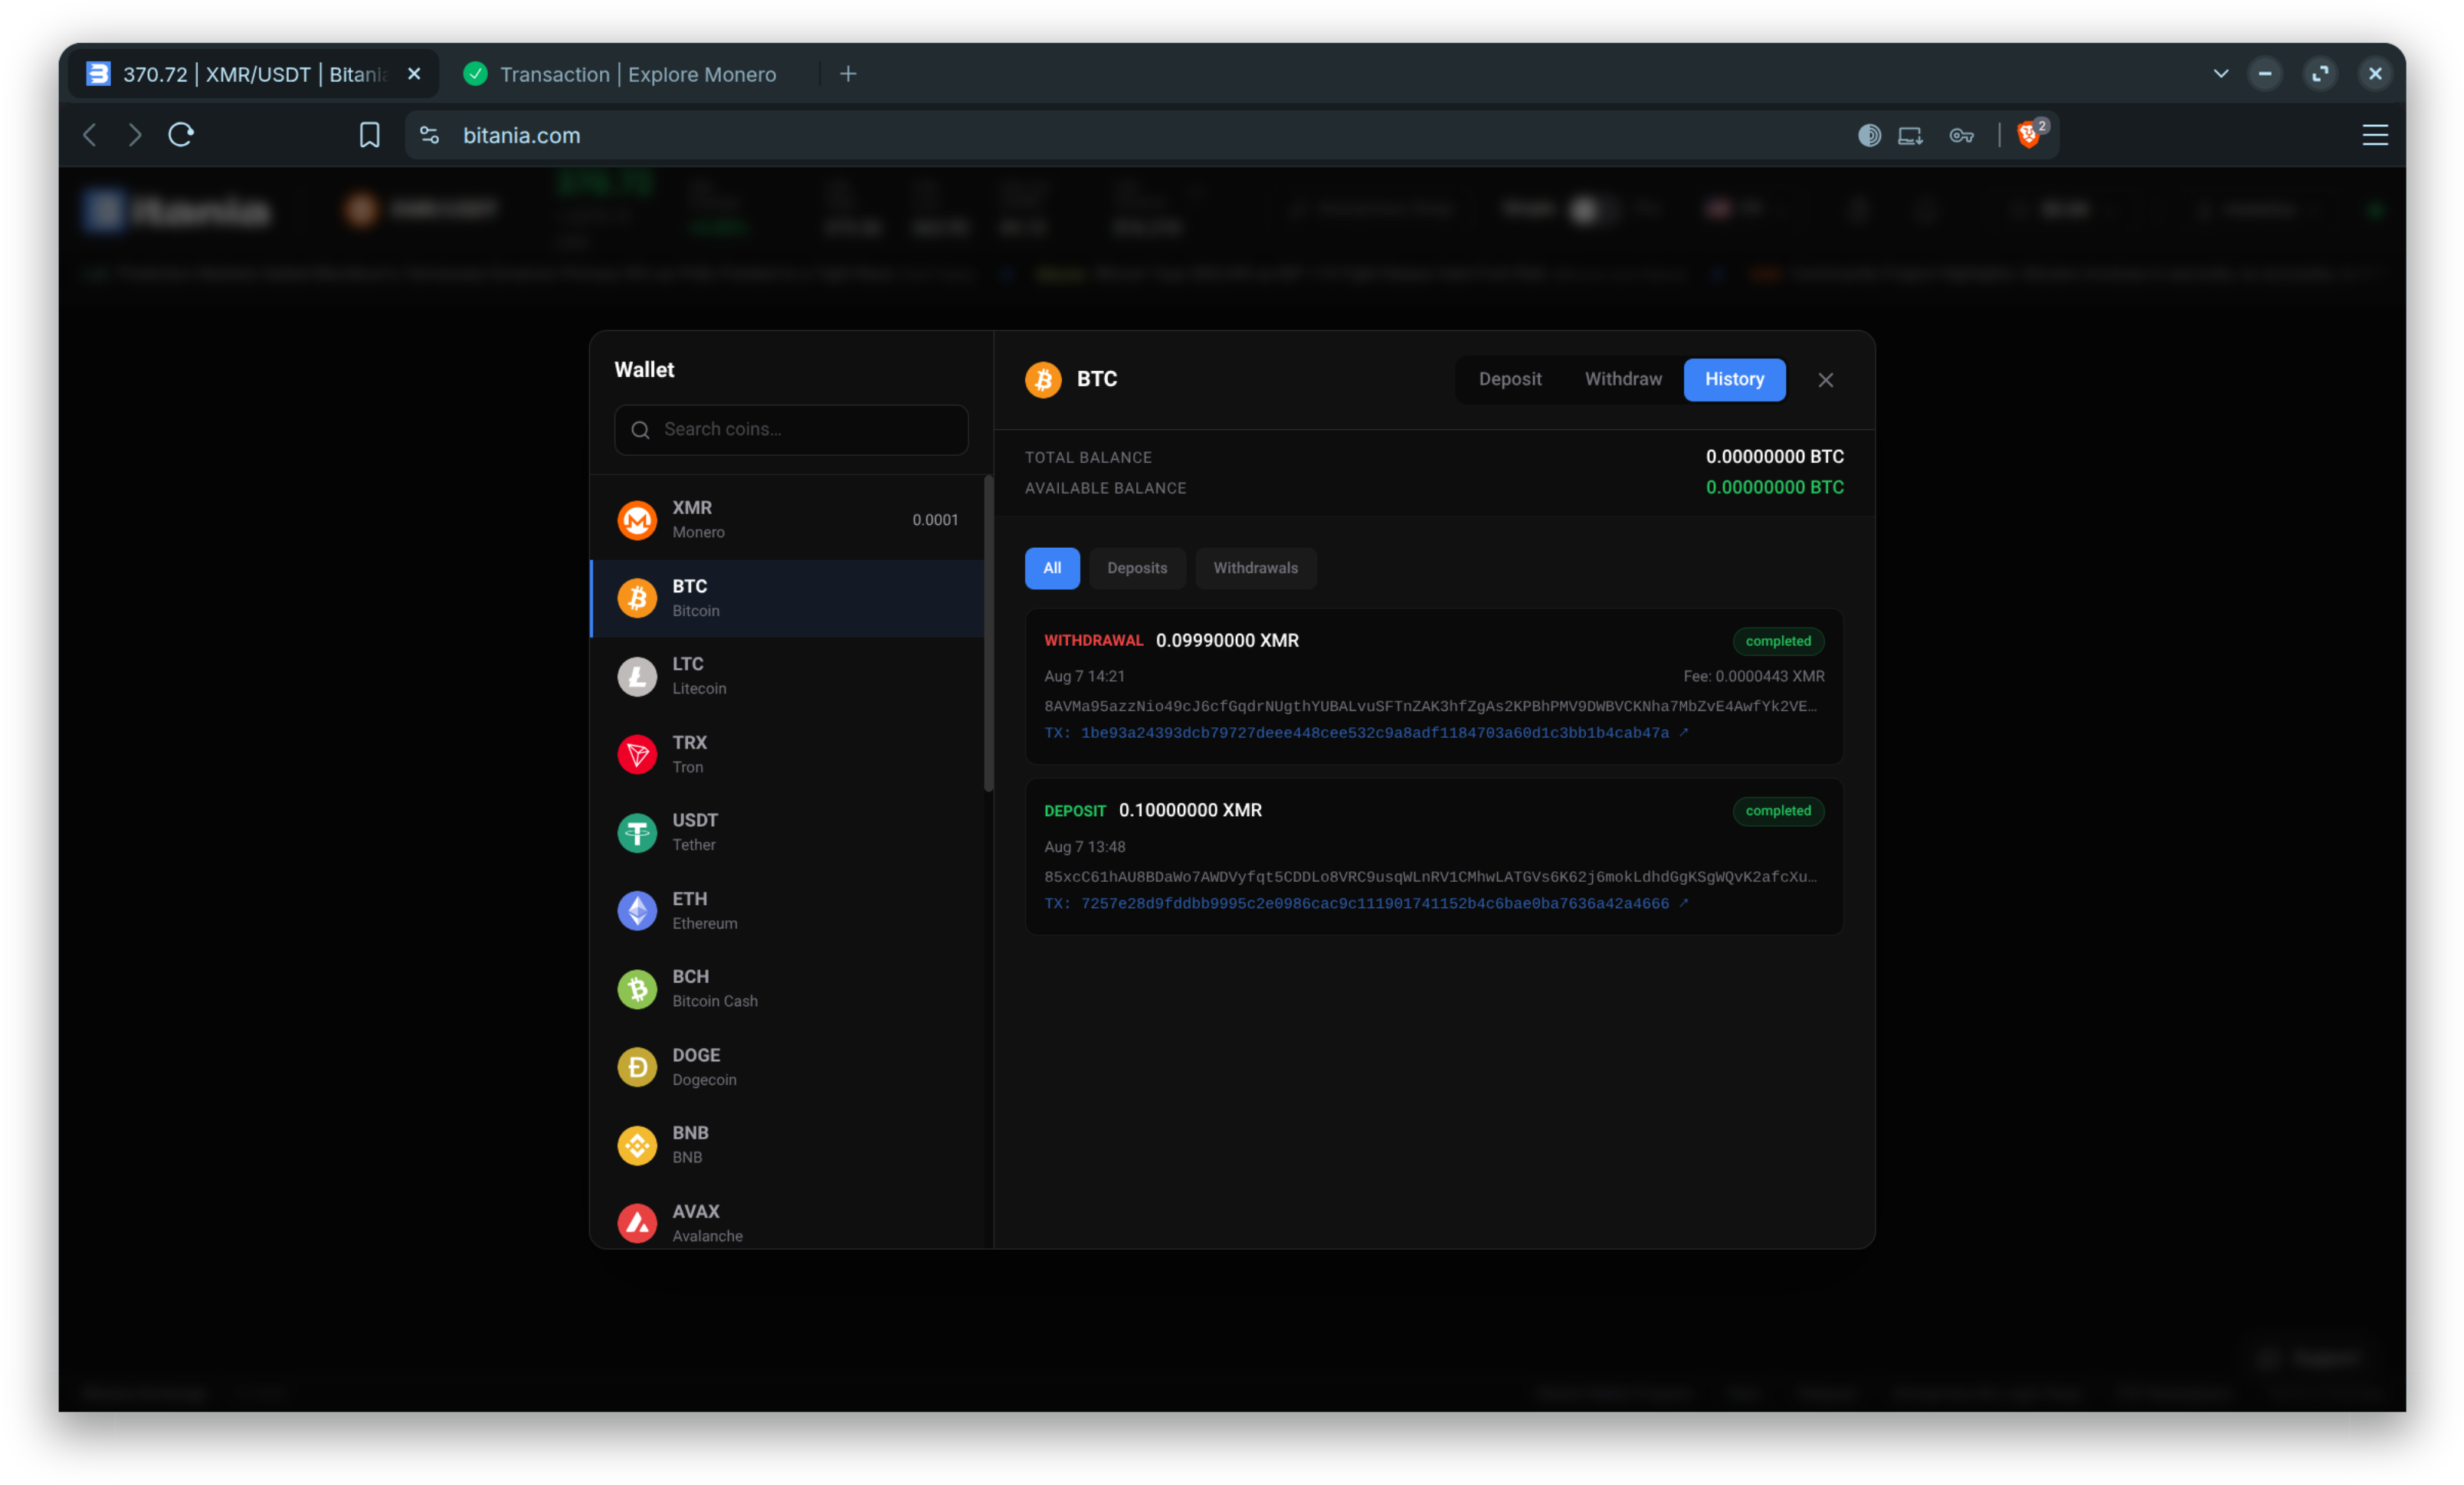Close the wallet dialog with X
This screenshot has height=1485, width=2464.
pos(1825,380)
